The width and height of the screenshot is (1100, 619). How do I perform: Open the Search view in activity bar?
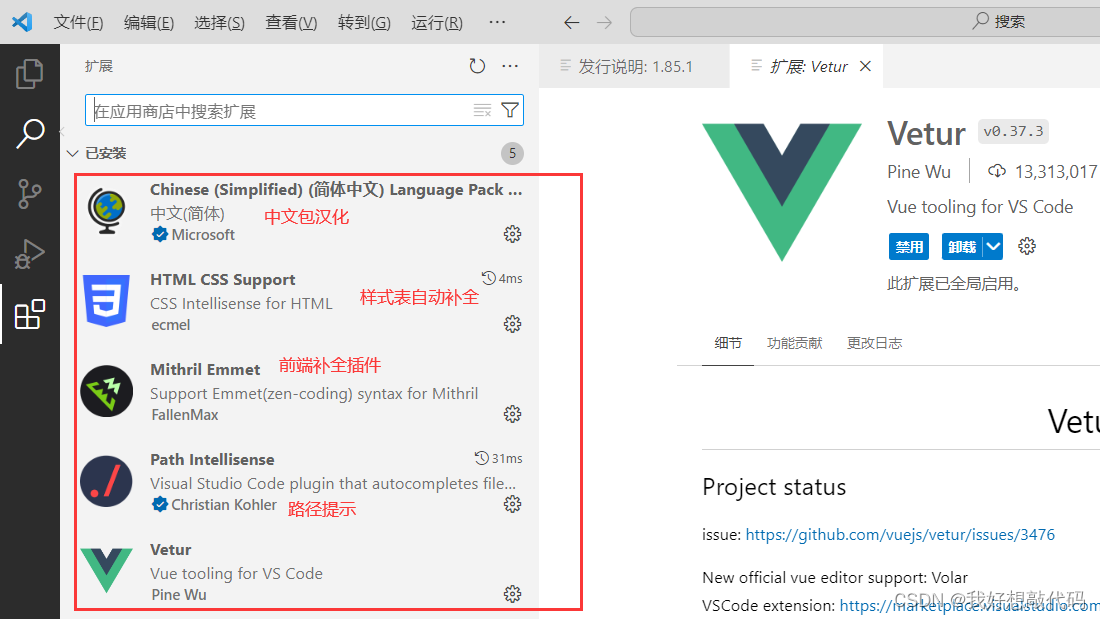click(29, 133)
